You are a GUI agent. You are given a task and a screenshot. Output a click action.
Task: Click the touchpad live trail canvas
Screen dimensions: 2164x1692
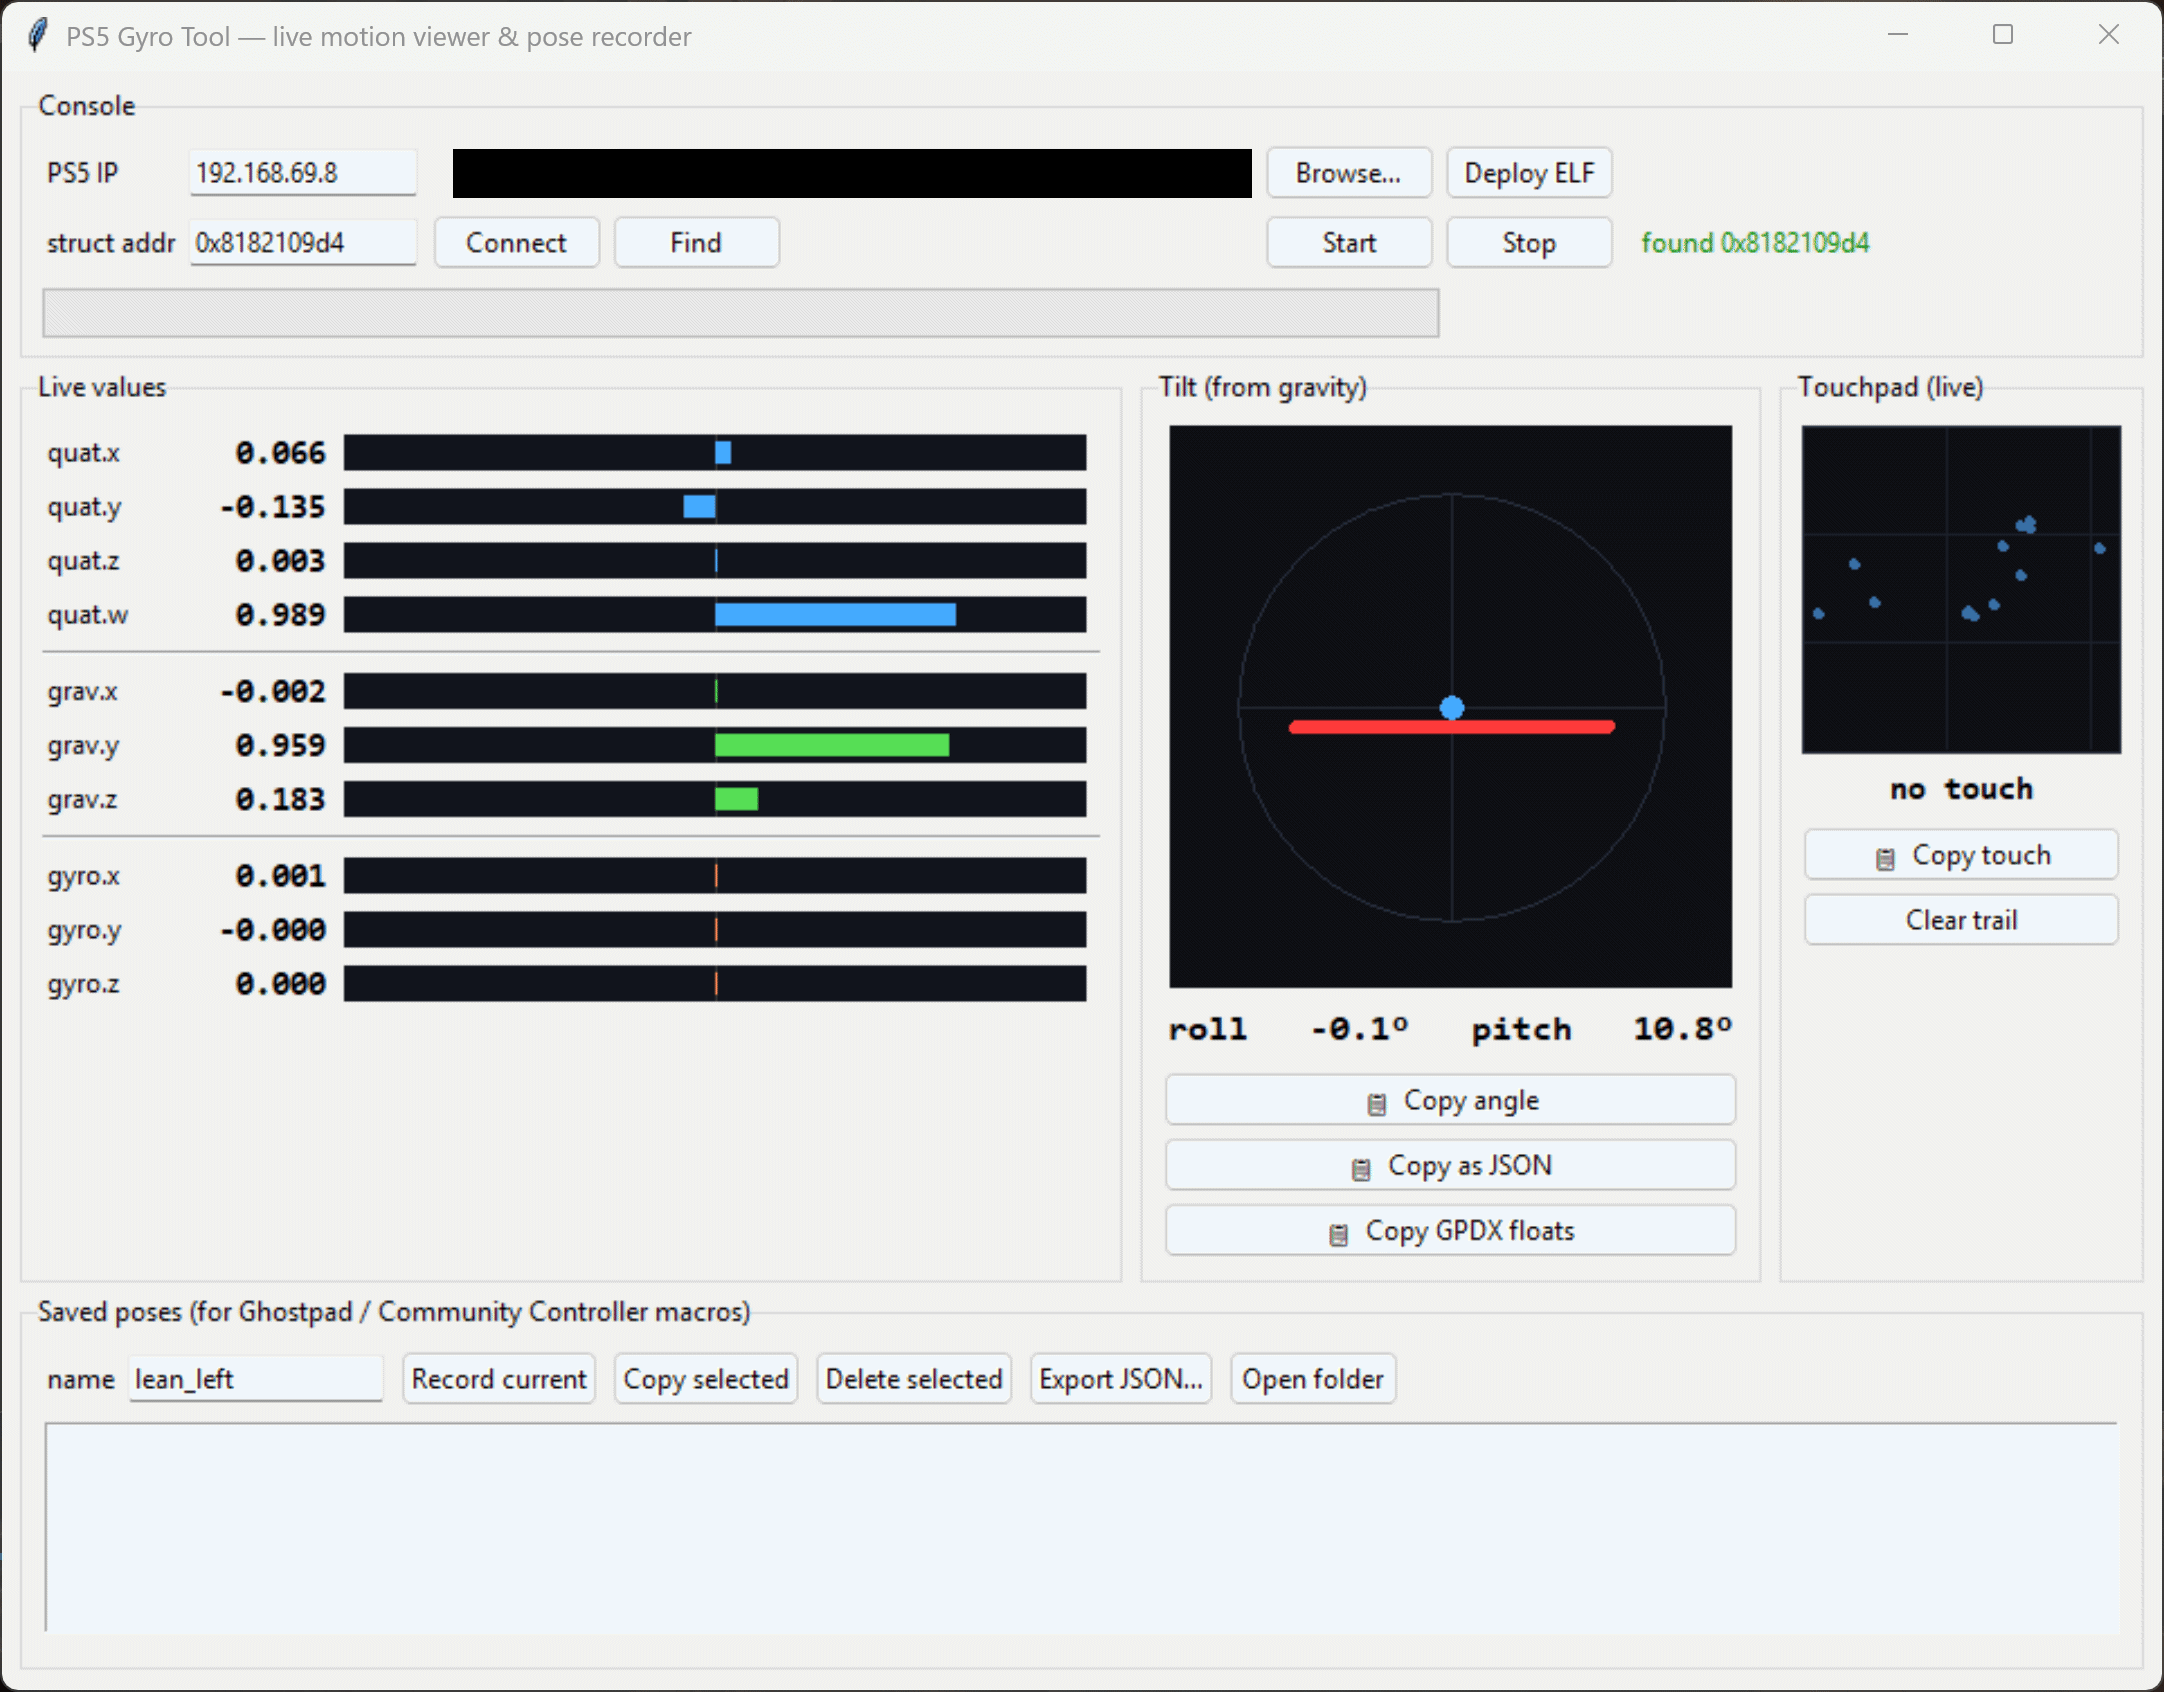[1961, 590]
